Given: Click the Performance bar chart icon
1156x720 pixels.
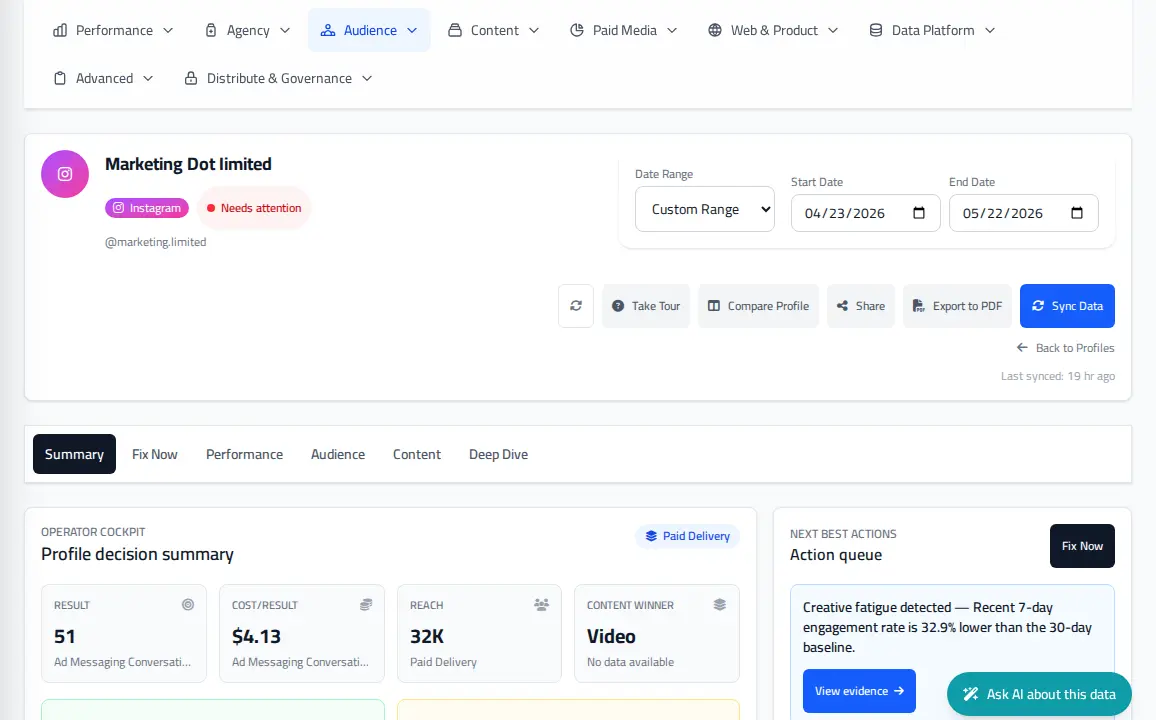Looking at the screenshot, I should pos(60,30).
